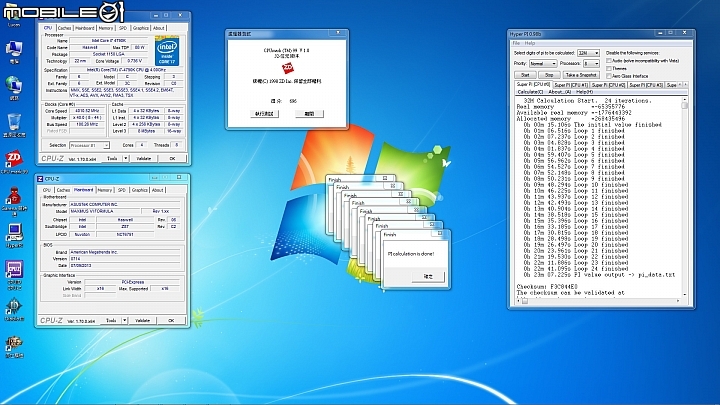Open Graphics tab in upper CPU-Z window

click(141, 28)
